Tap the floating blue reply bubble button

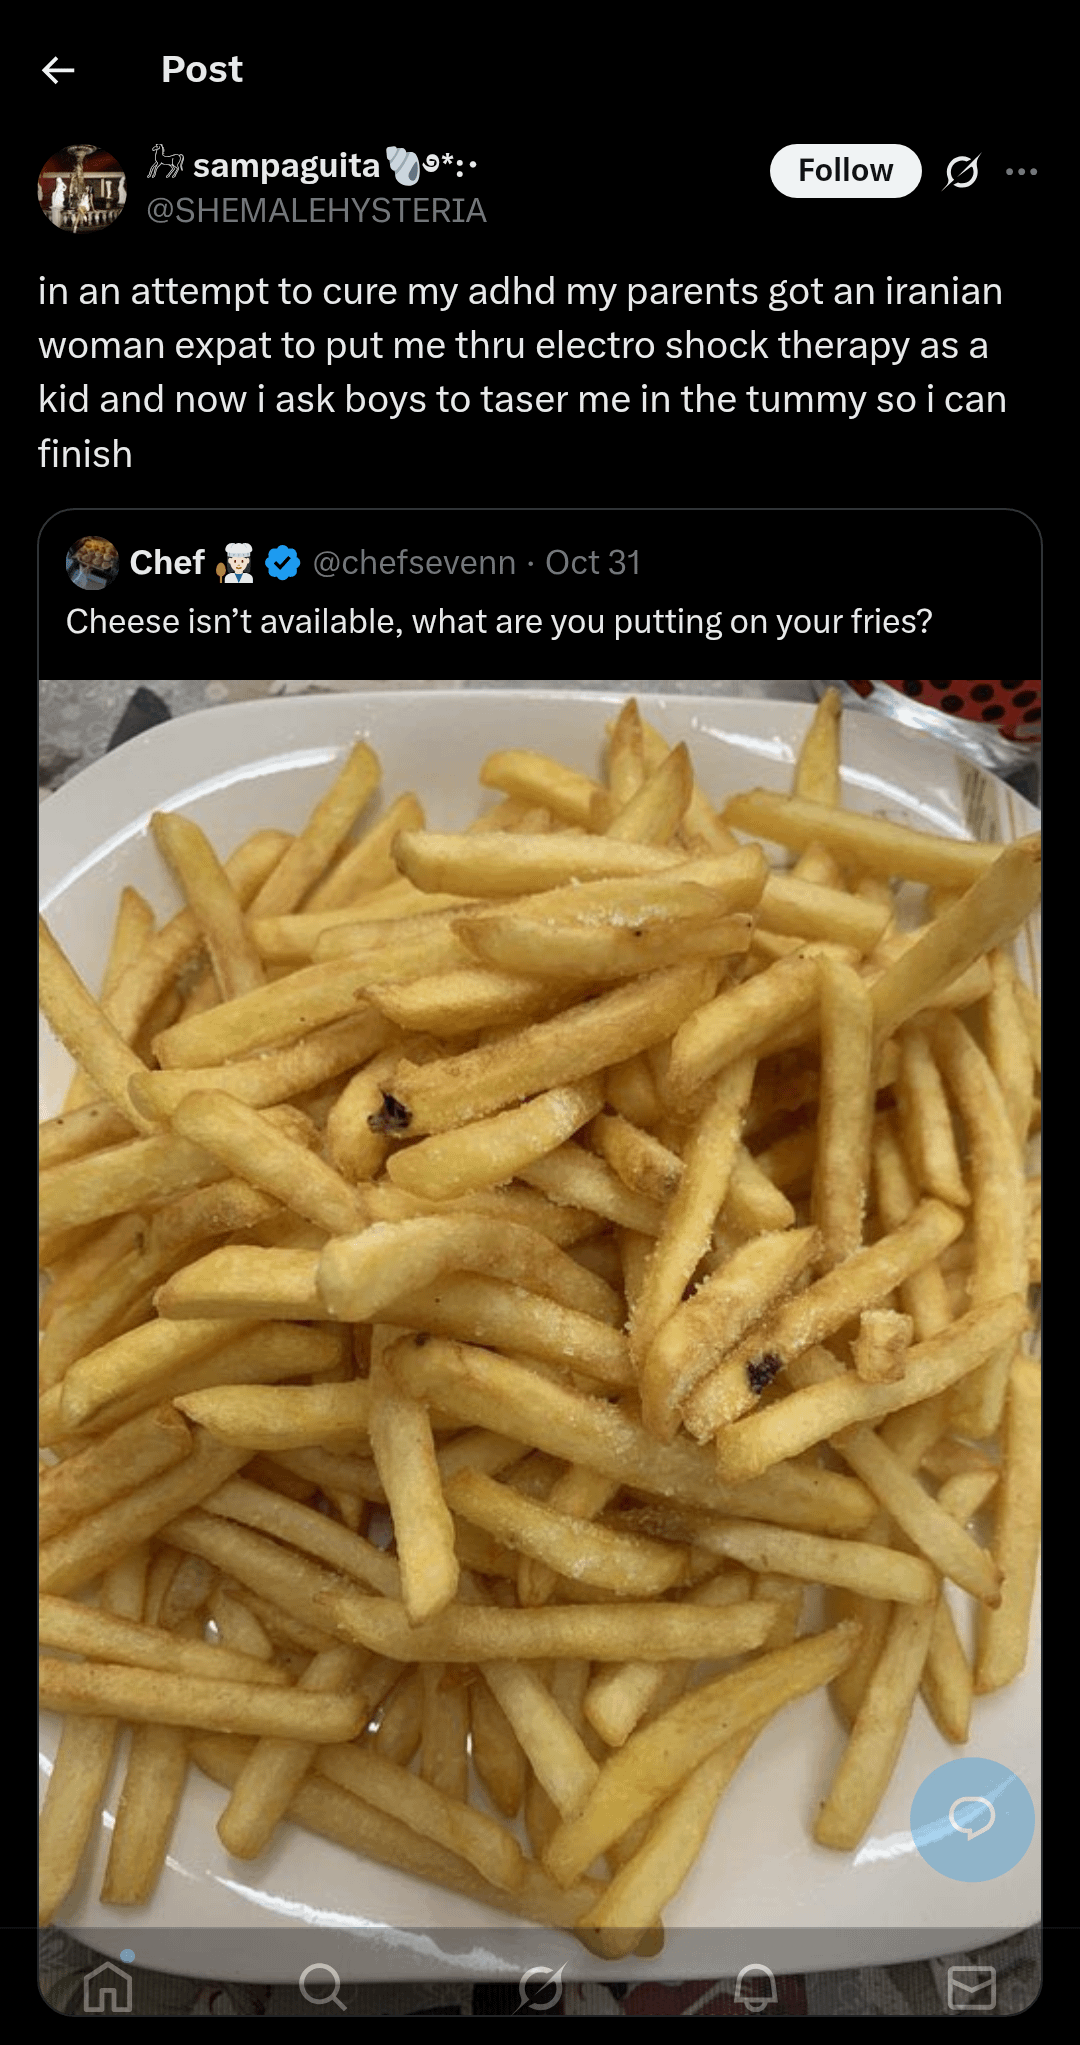(971, 1819)
